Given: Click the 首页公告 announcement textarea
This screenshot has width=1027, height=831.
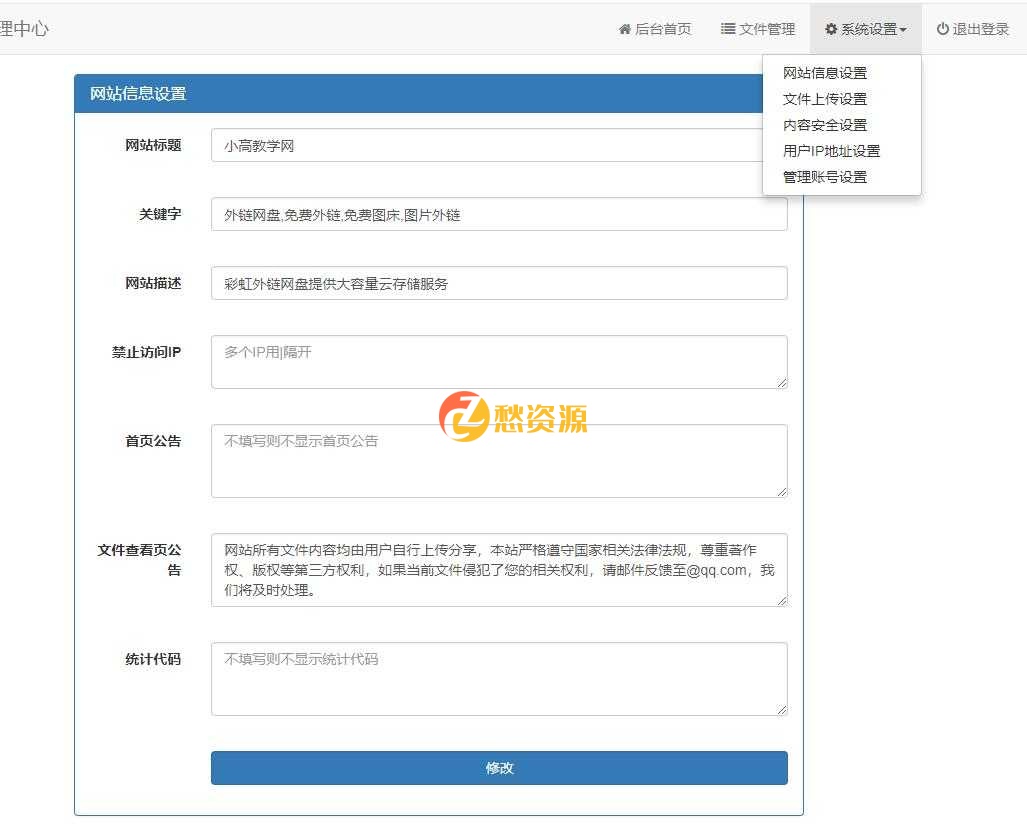Looking at the screenshot, I should coord(499,460).
